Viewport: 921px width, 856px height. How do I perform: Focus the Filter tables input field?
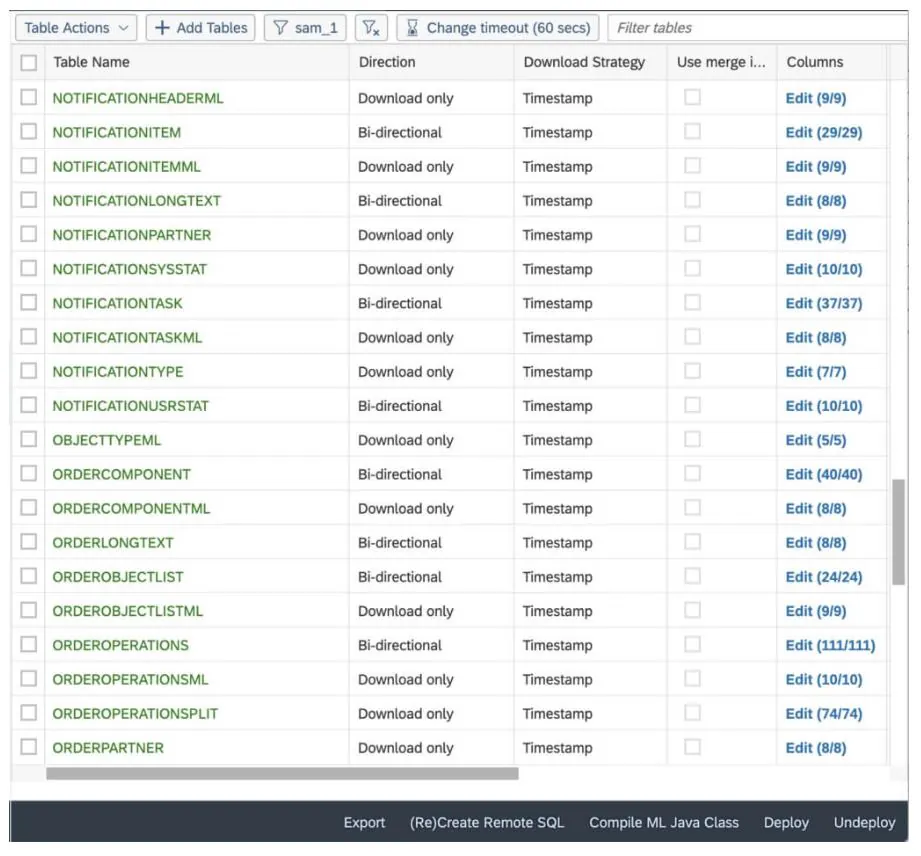click(758, 28)
